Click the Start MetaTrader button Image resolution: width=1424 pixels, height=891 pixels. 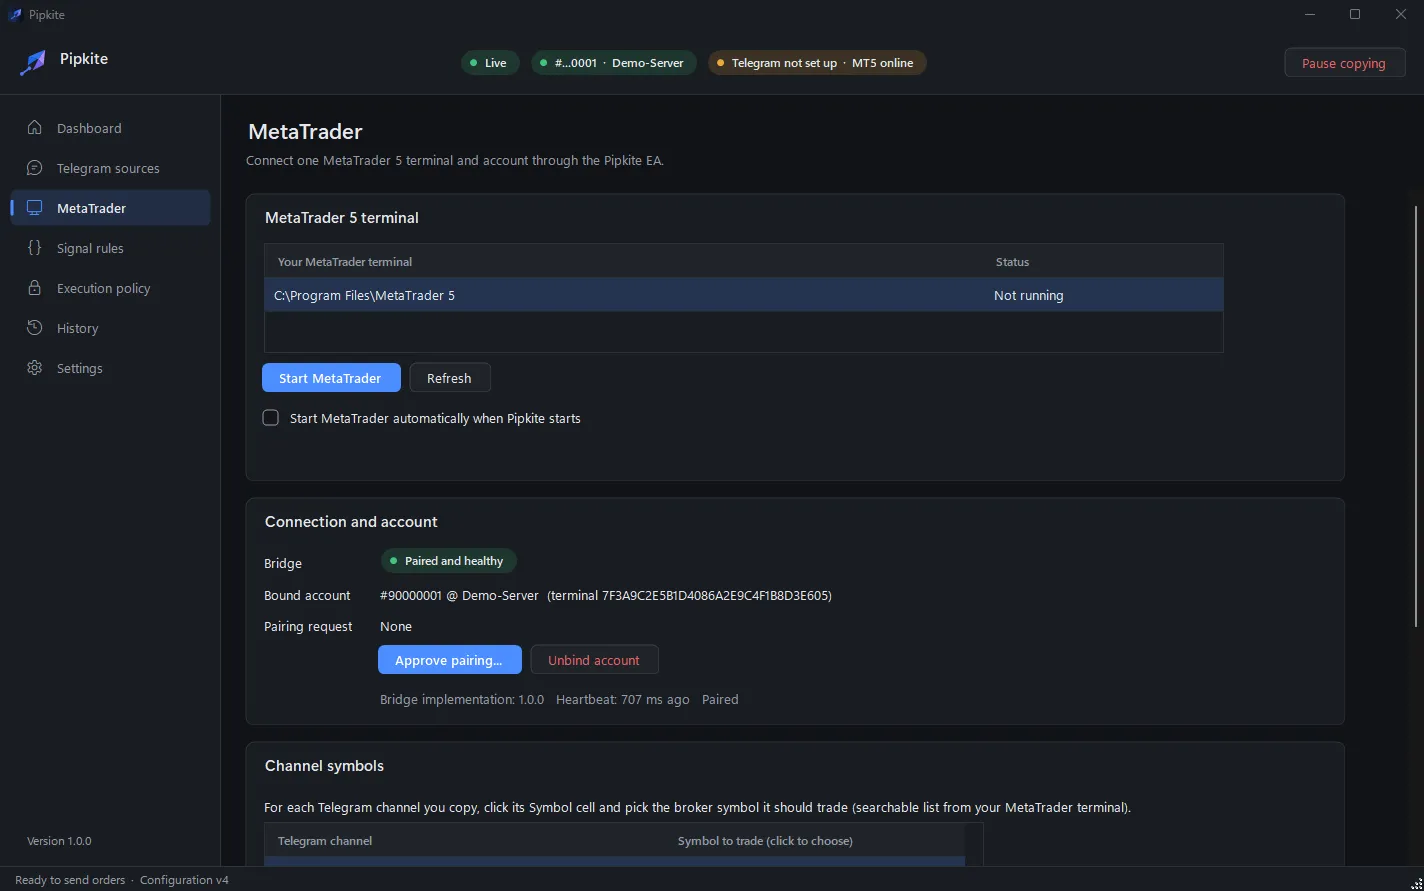(x=331, y=378)
